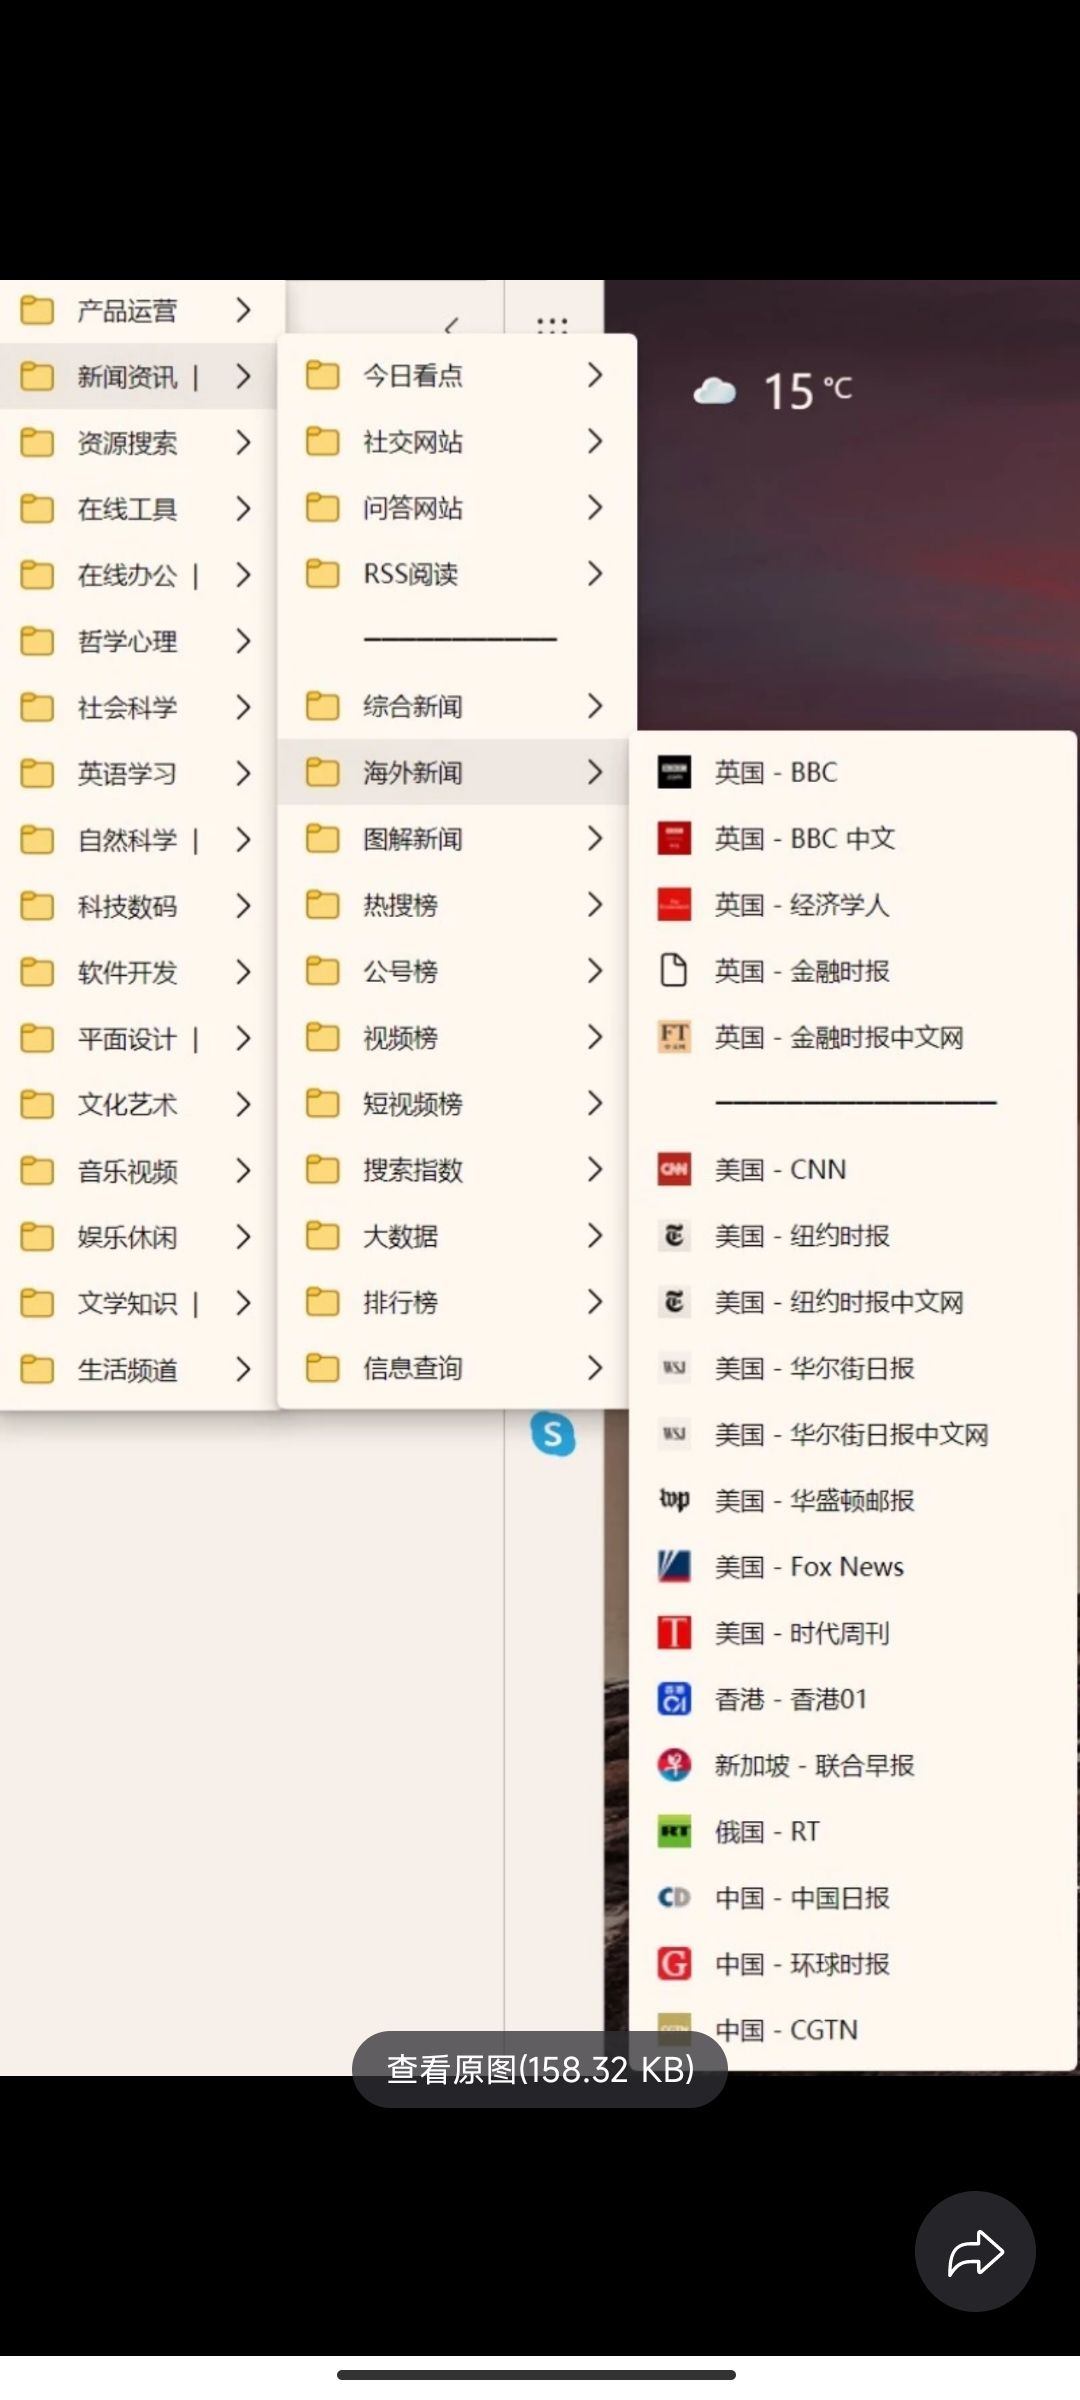
Task: Click the 15 °C temperature reading
Action: coord(808,391)
